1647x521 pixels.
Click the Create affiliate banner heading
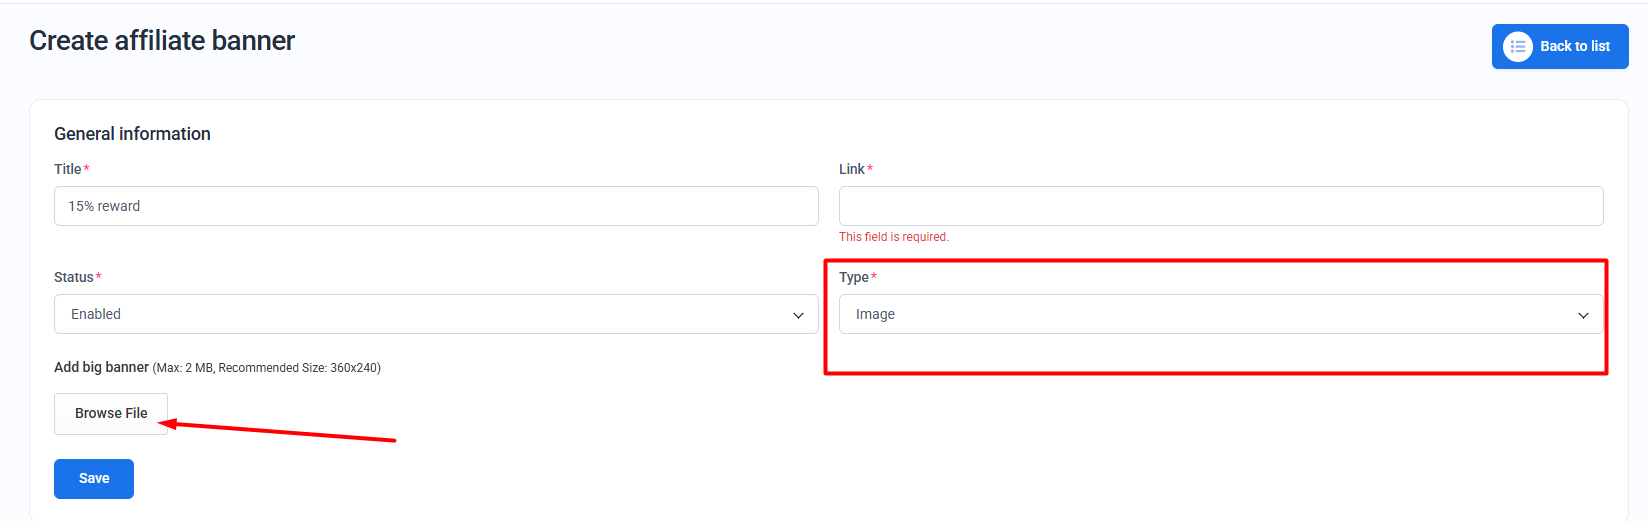[162, 41]
